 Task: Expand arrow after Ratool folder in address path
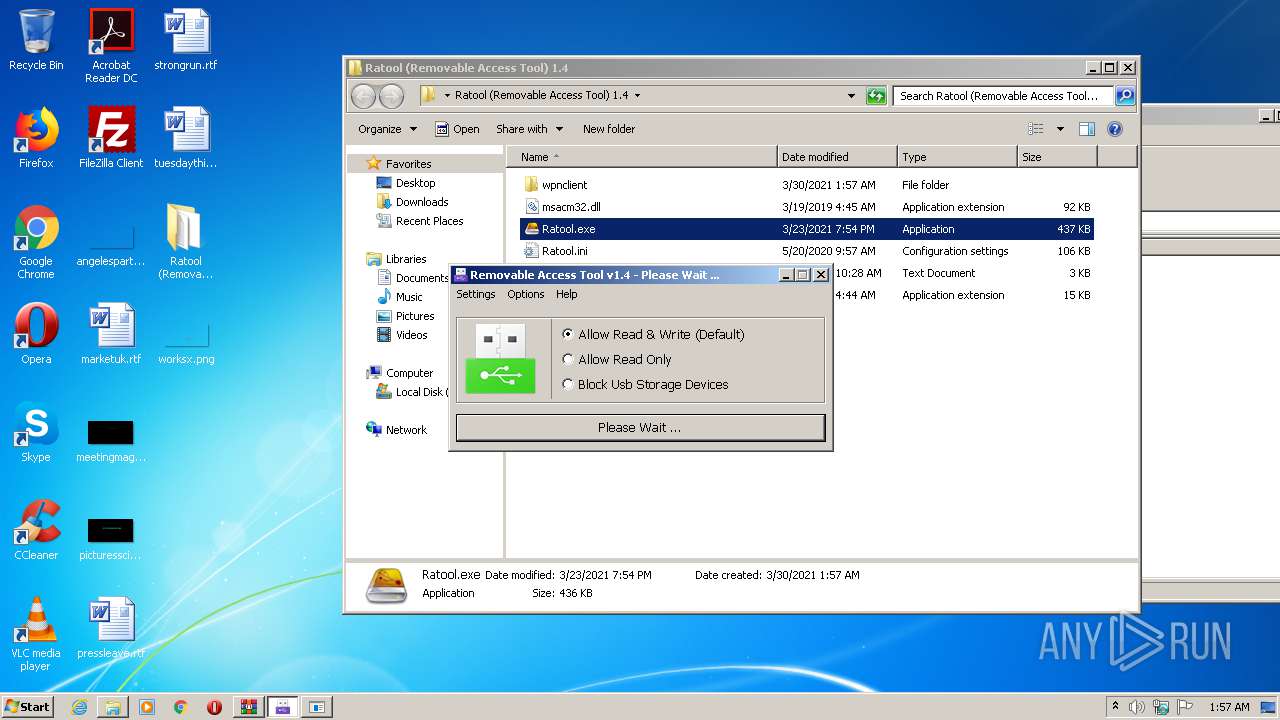click(x=637, y=96)
